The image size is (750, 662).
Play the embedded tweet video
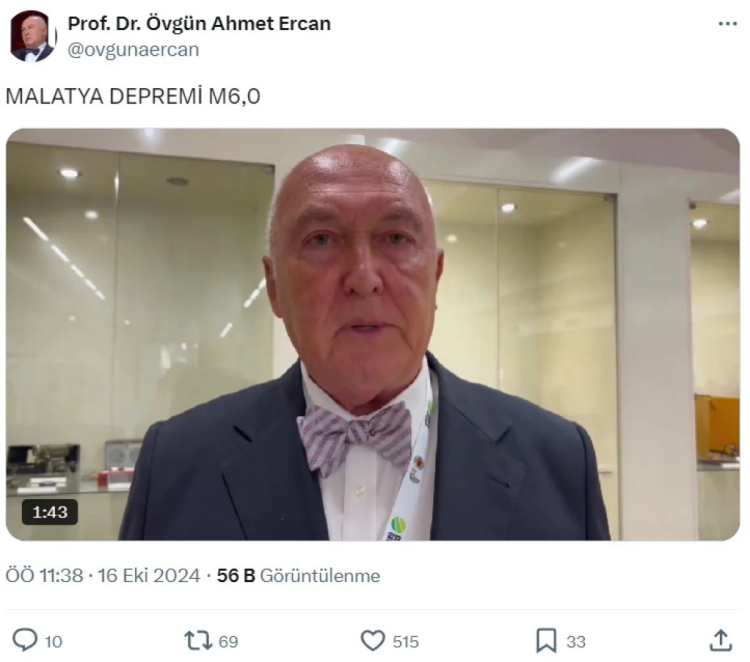373,334
